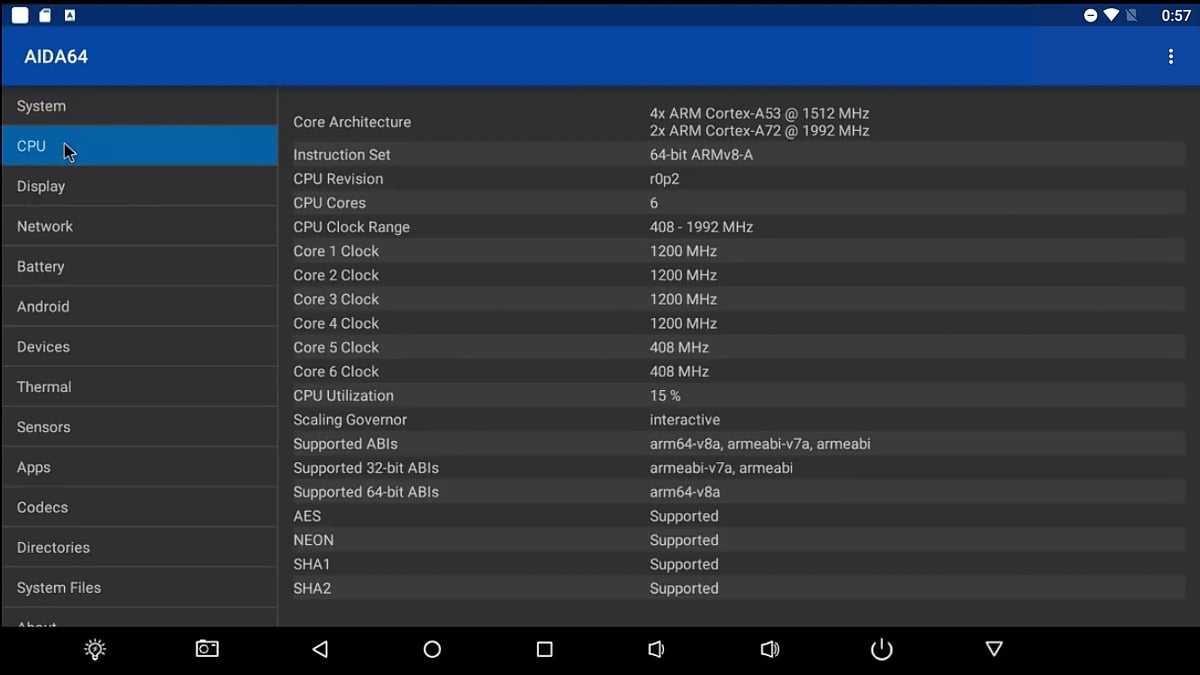This screenshot has height=675, width=1200.
Task: Tap the Home circle icon
Action: [x=432, y=649]
